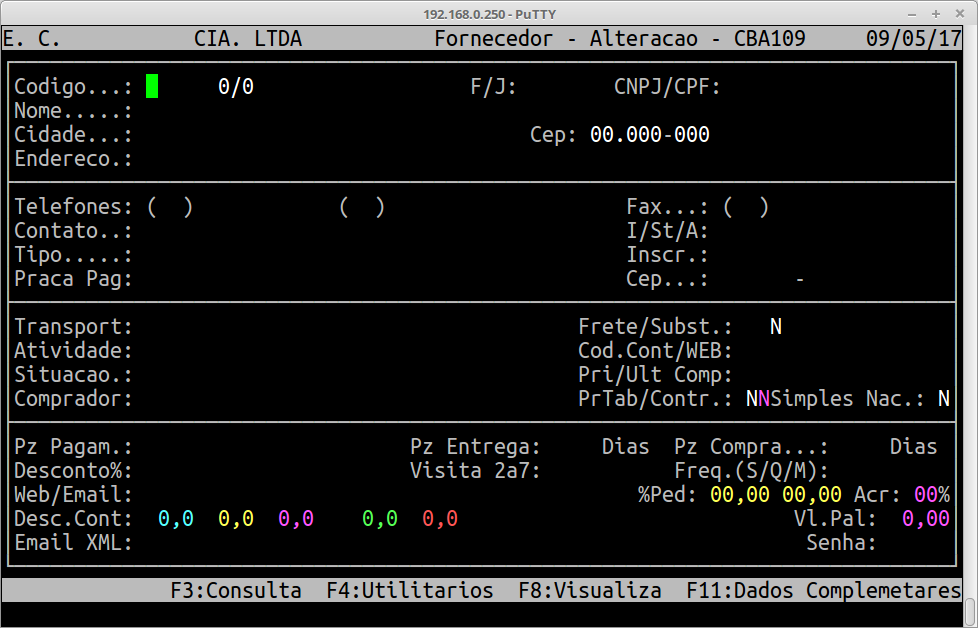Maximize the PuTTY window

pyautogui.click(x=936, y=14)
